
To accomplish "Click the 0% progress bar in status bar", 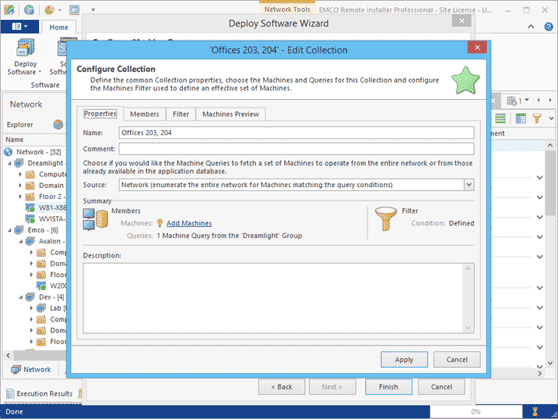I will [476, 412].
